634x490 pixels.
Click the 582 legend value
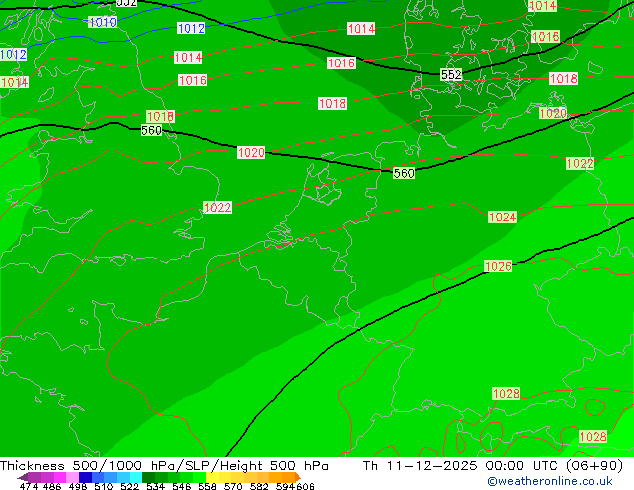point(259,486)
